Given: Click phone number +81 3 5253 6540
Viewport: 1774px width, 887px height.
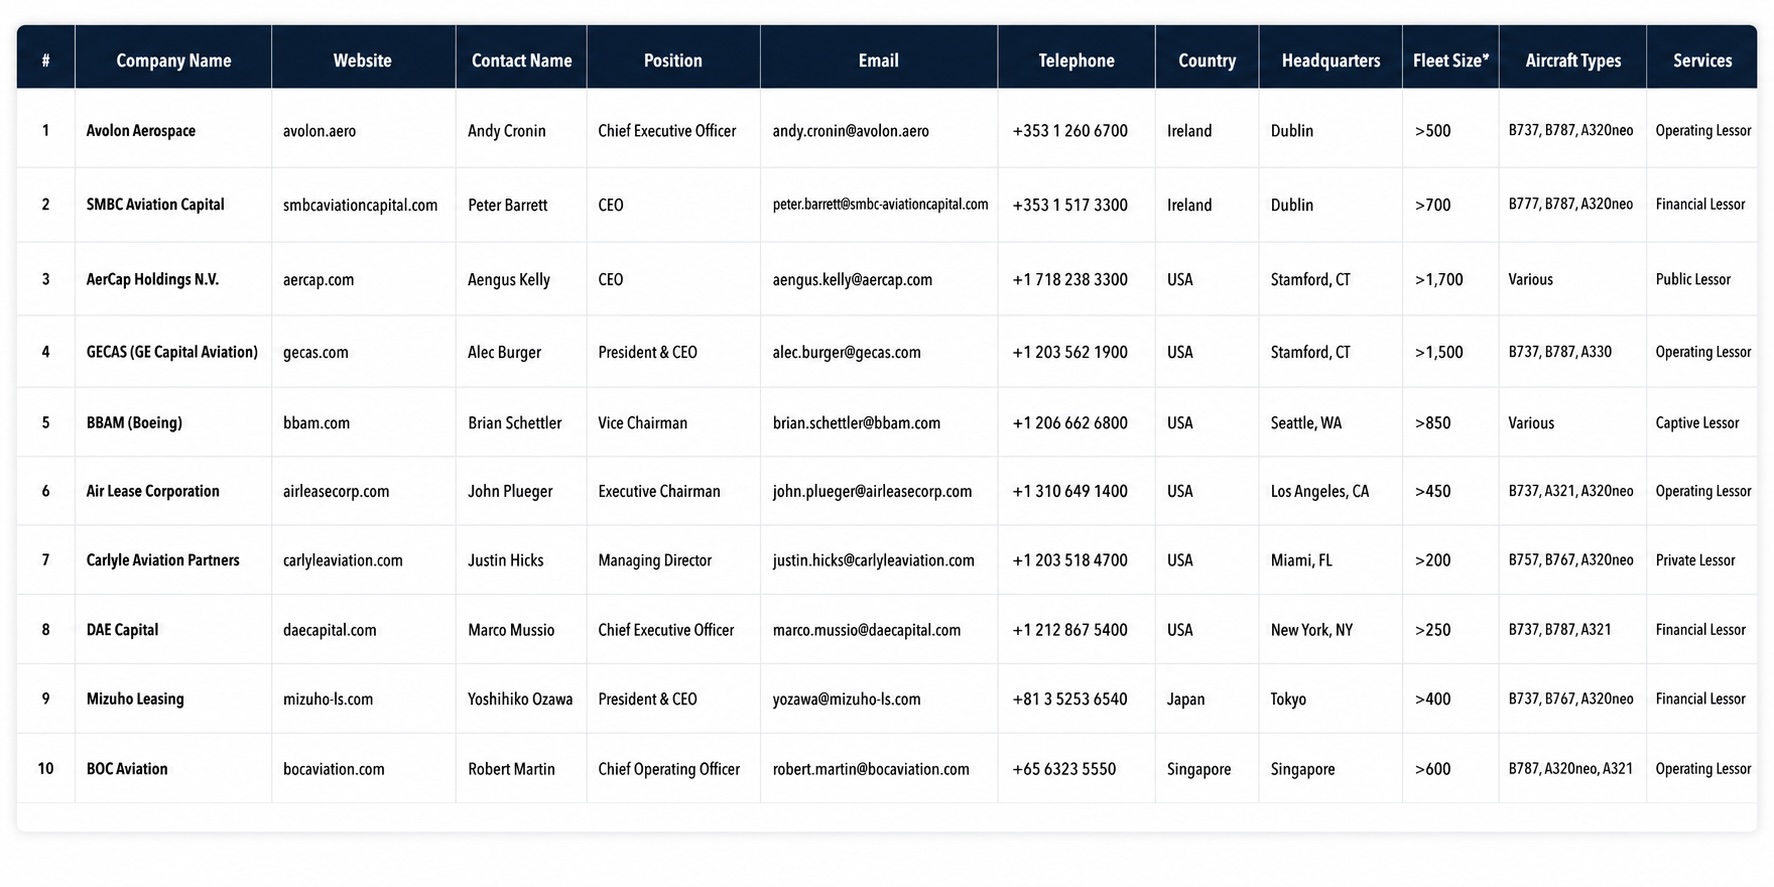Looking at the screenshot, I should (x=1070, y=699).
